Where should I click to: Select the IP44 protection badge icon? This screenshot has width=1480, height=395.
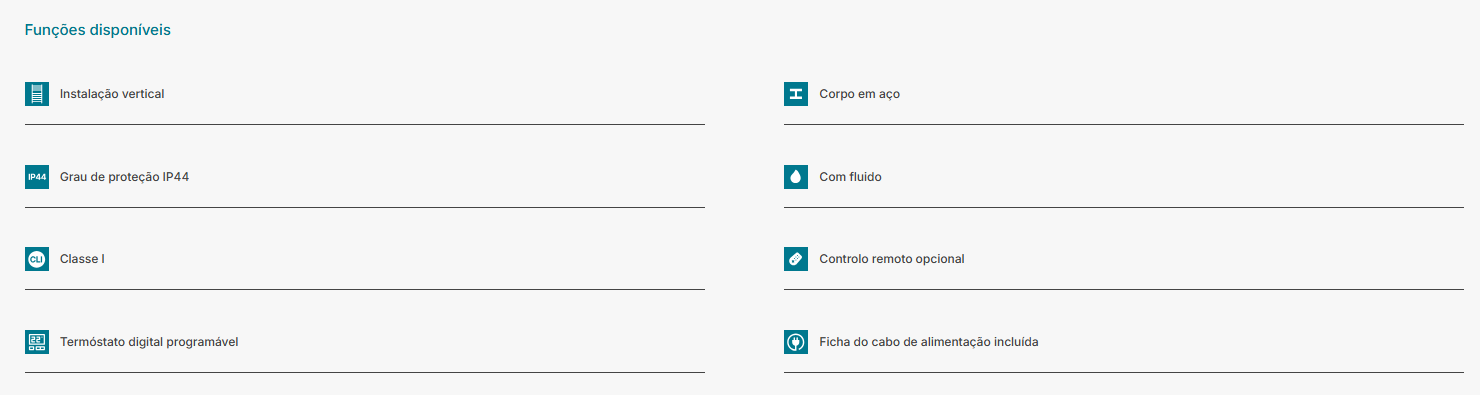coord(37,177)
